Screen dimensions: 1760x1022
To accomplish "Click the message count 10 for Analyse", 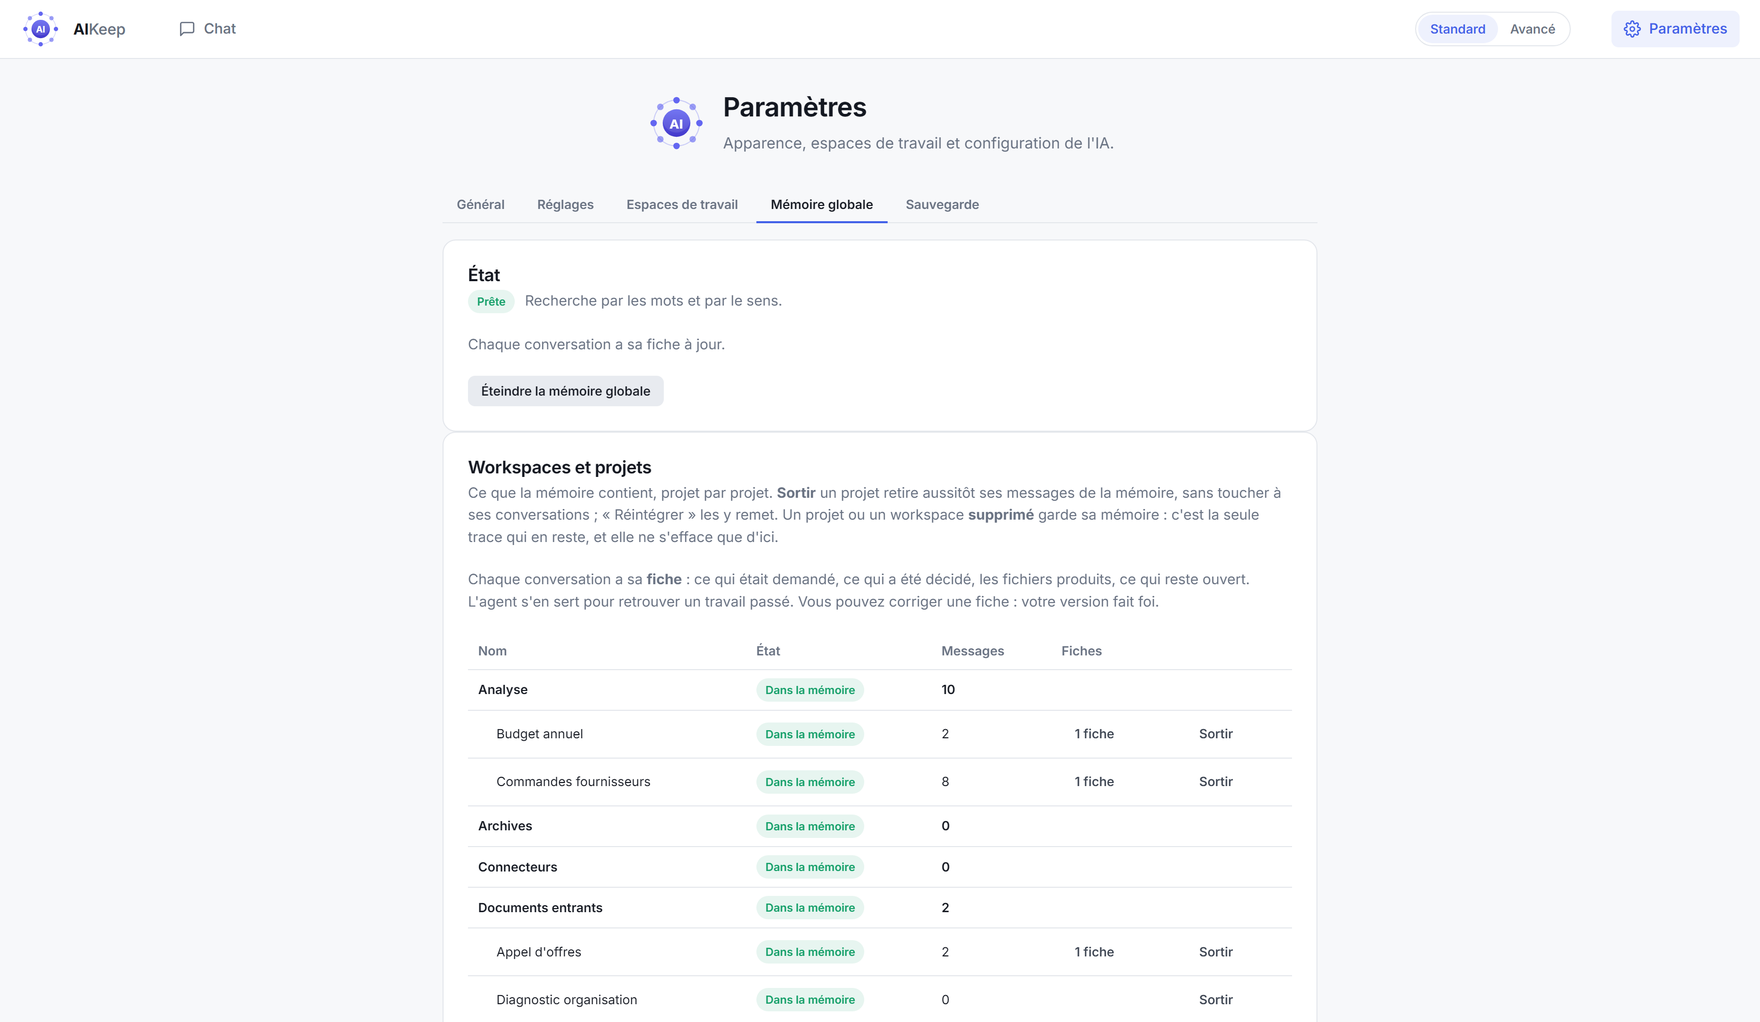I will click(948, 690).
